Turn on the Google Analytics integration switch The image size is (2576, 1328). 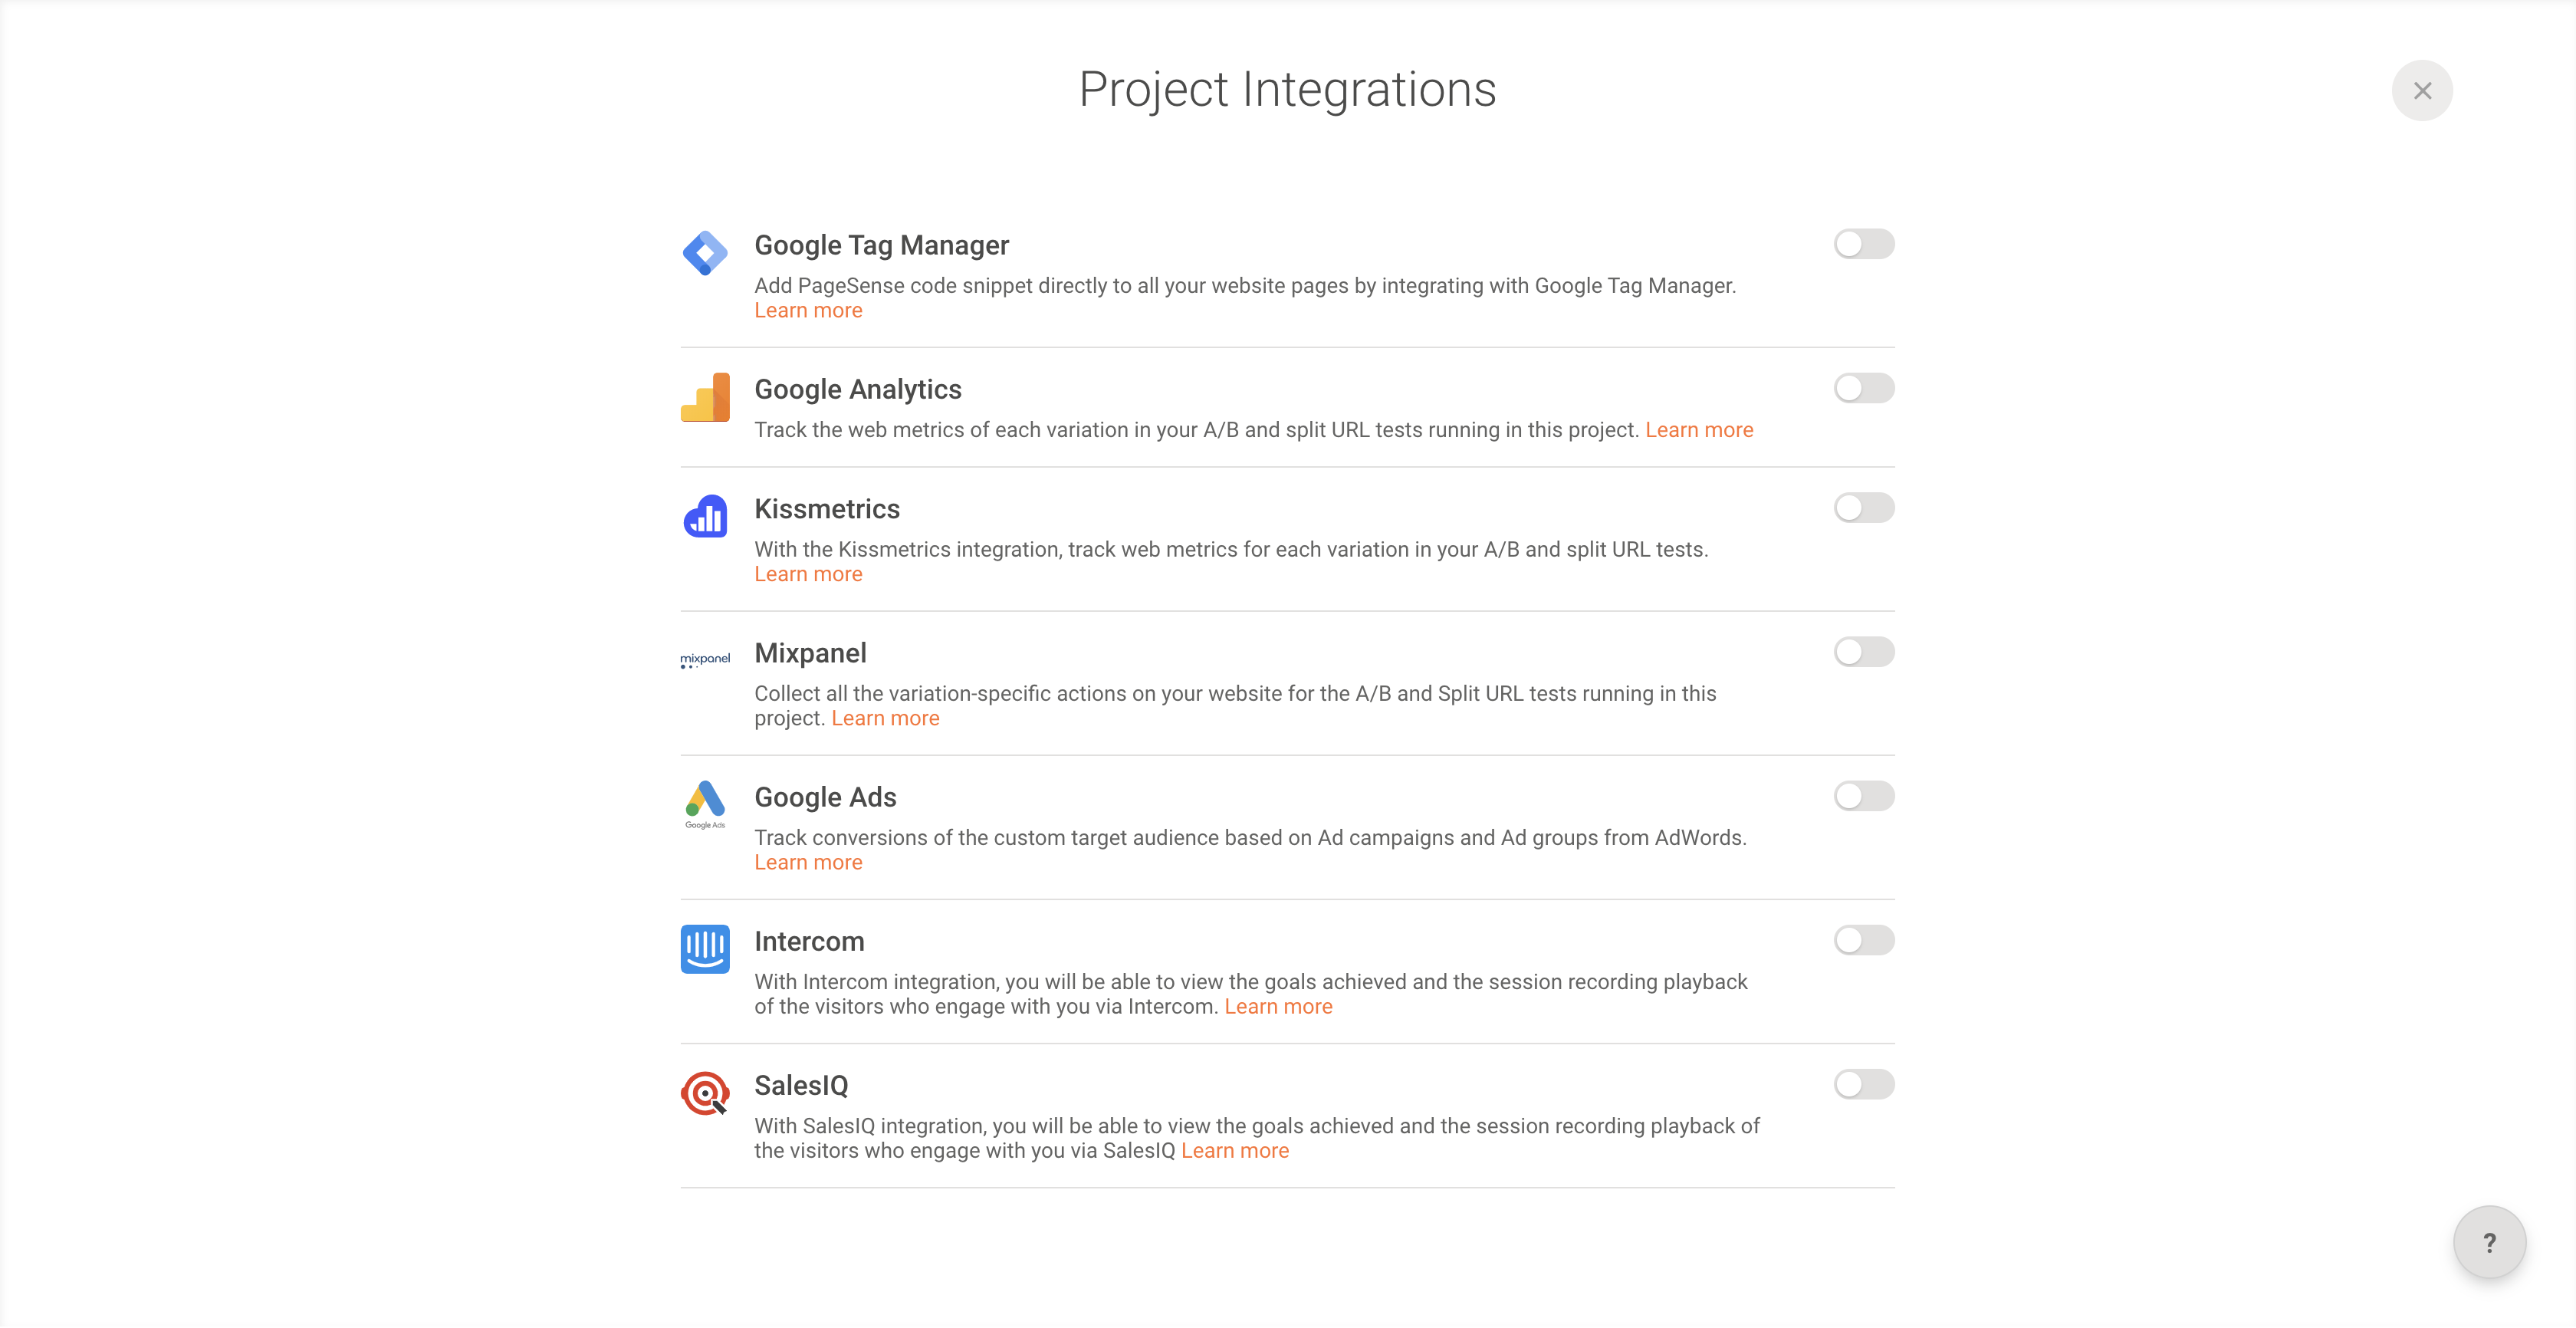pos(1863,388)
